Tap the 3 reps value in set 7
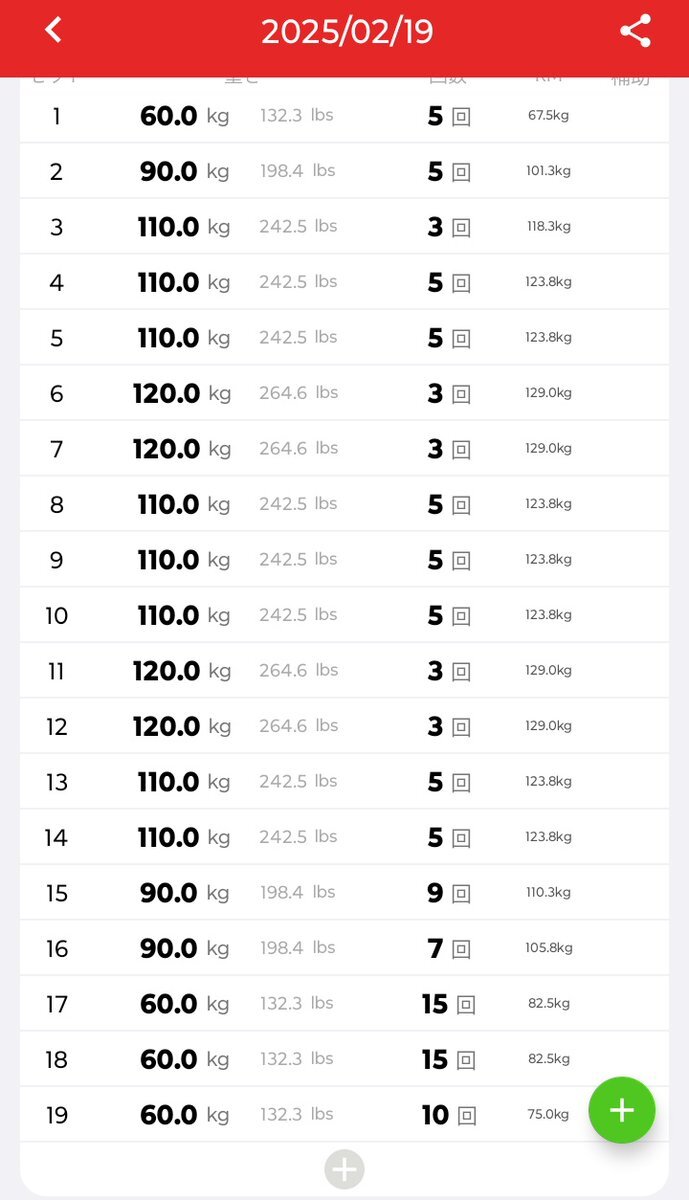689x1200 pixels. [x=435, y=449]
